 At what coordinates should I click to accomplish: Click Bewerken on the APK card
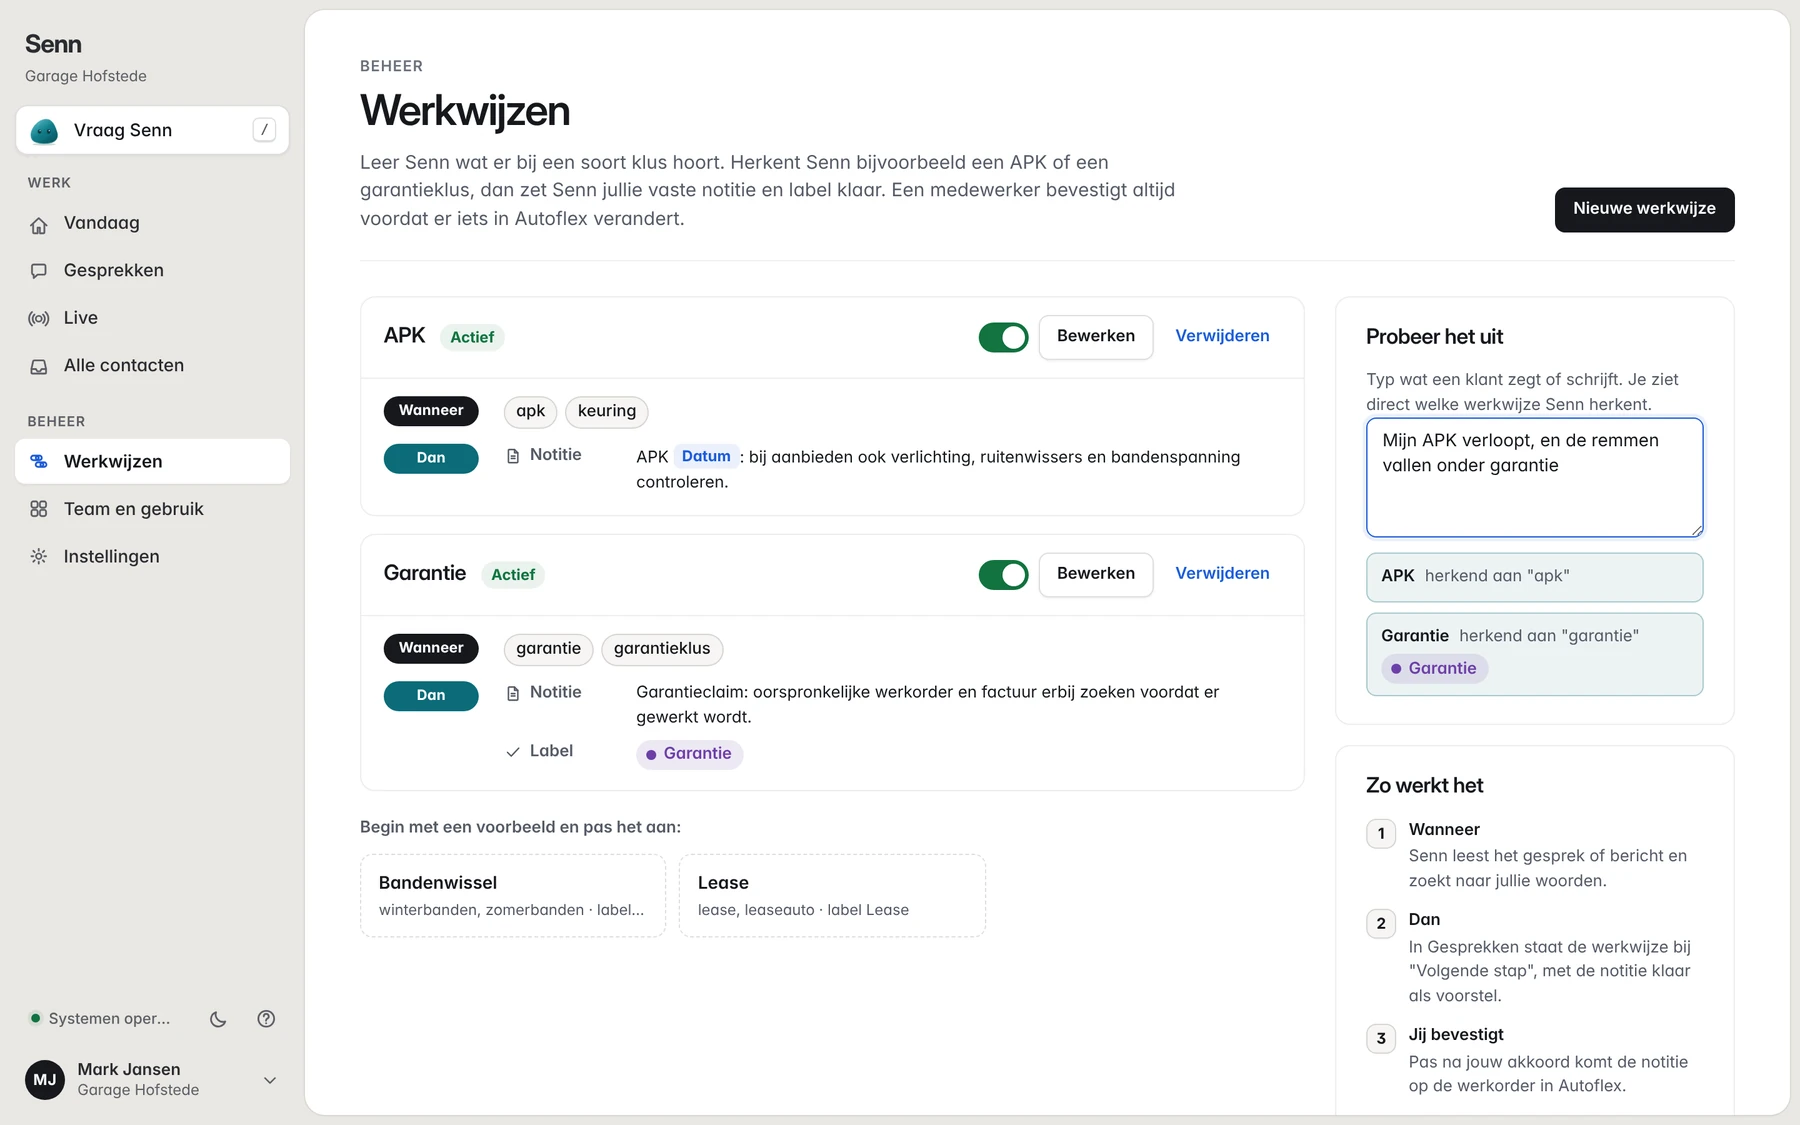tap(1096, 337)
